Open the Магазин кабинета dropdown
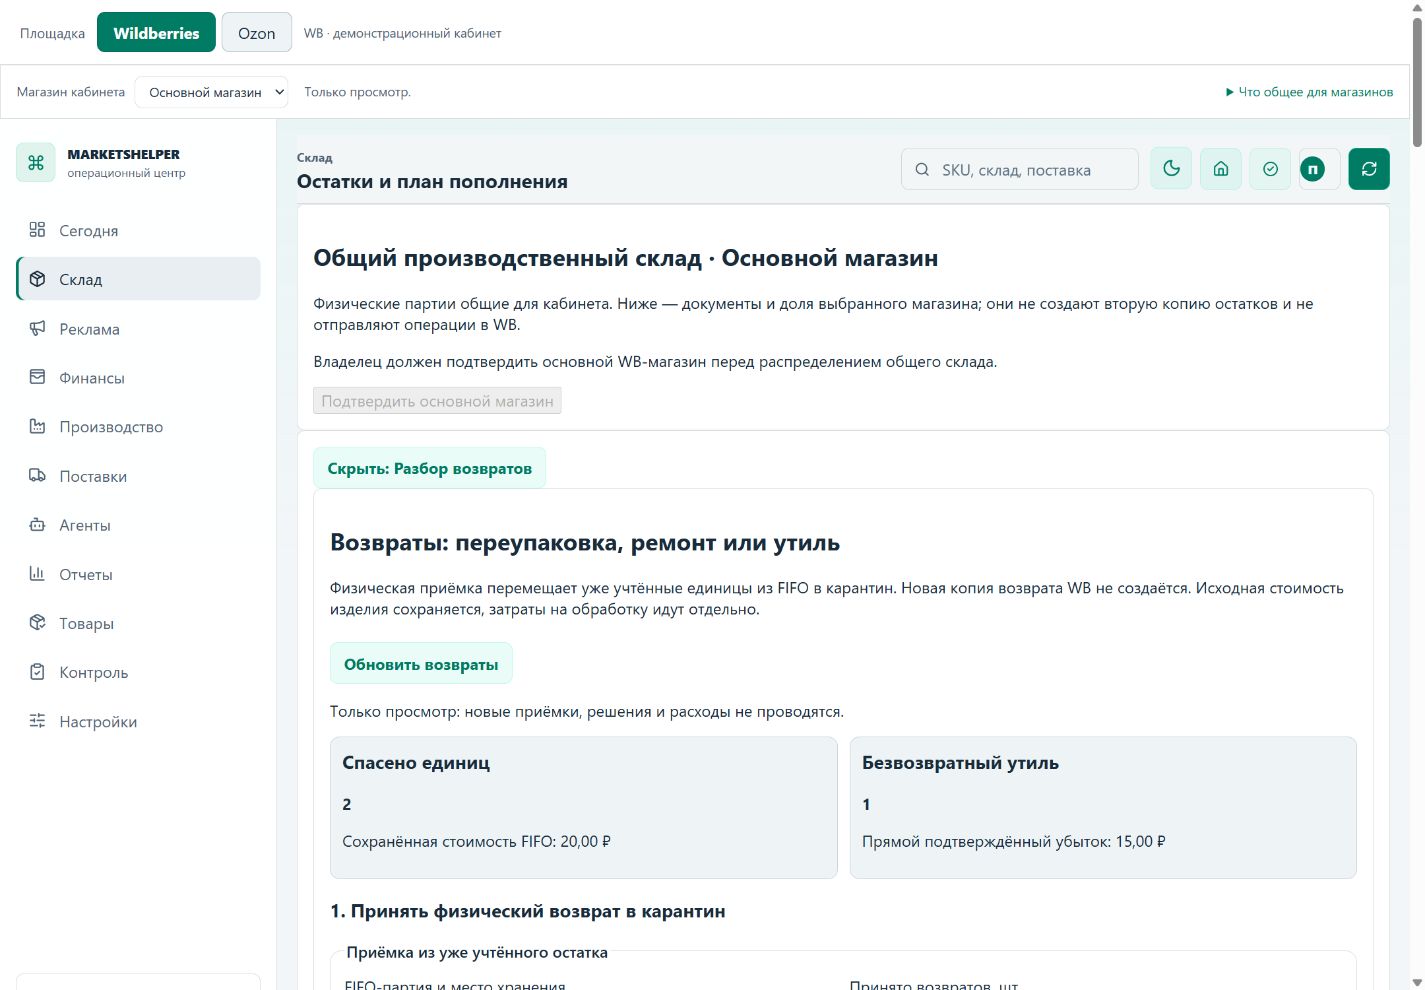The image size is (1425, 990). tap(211, 92)
